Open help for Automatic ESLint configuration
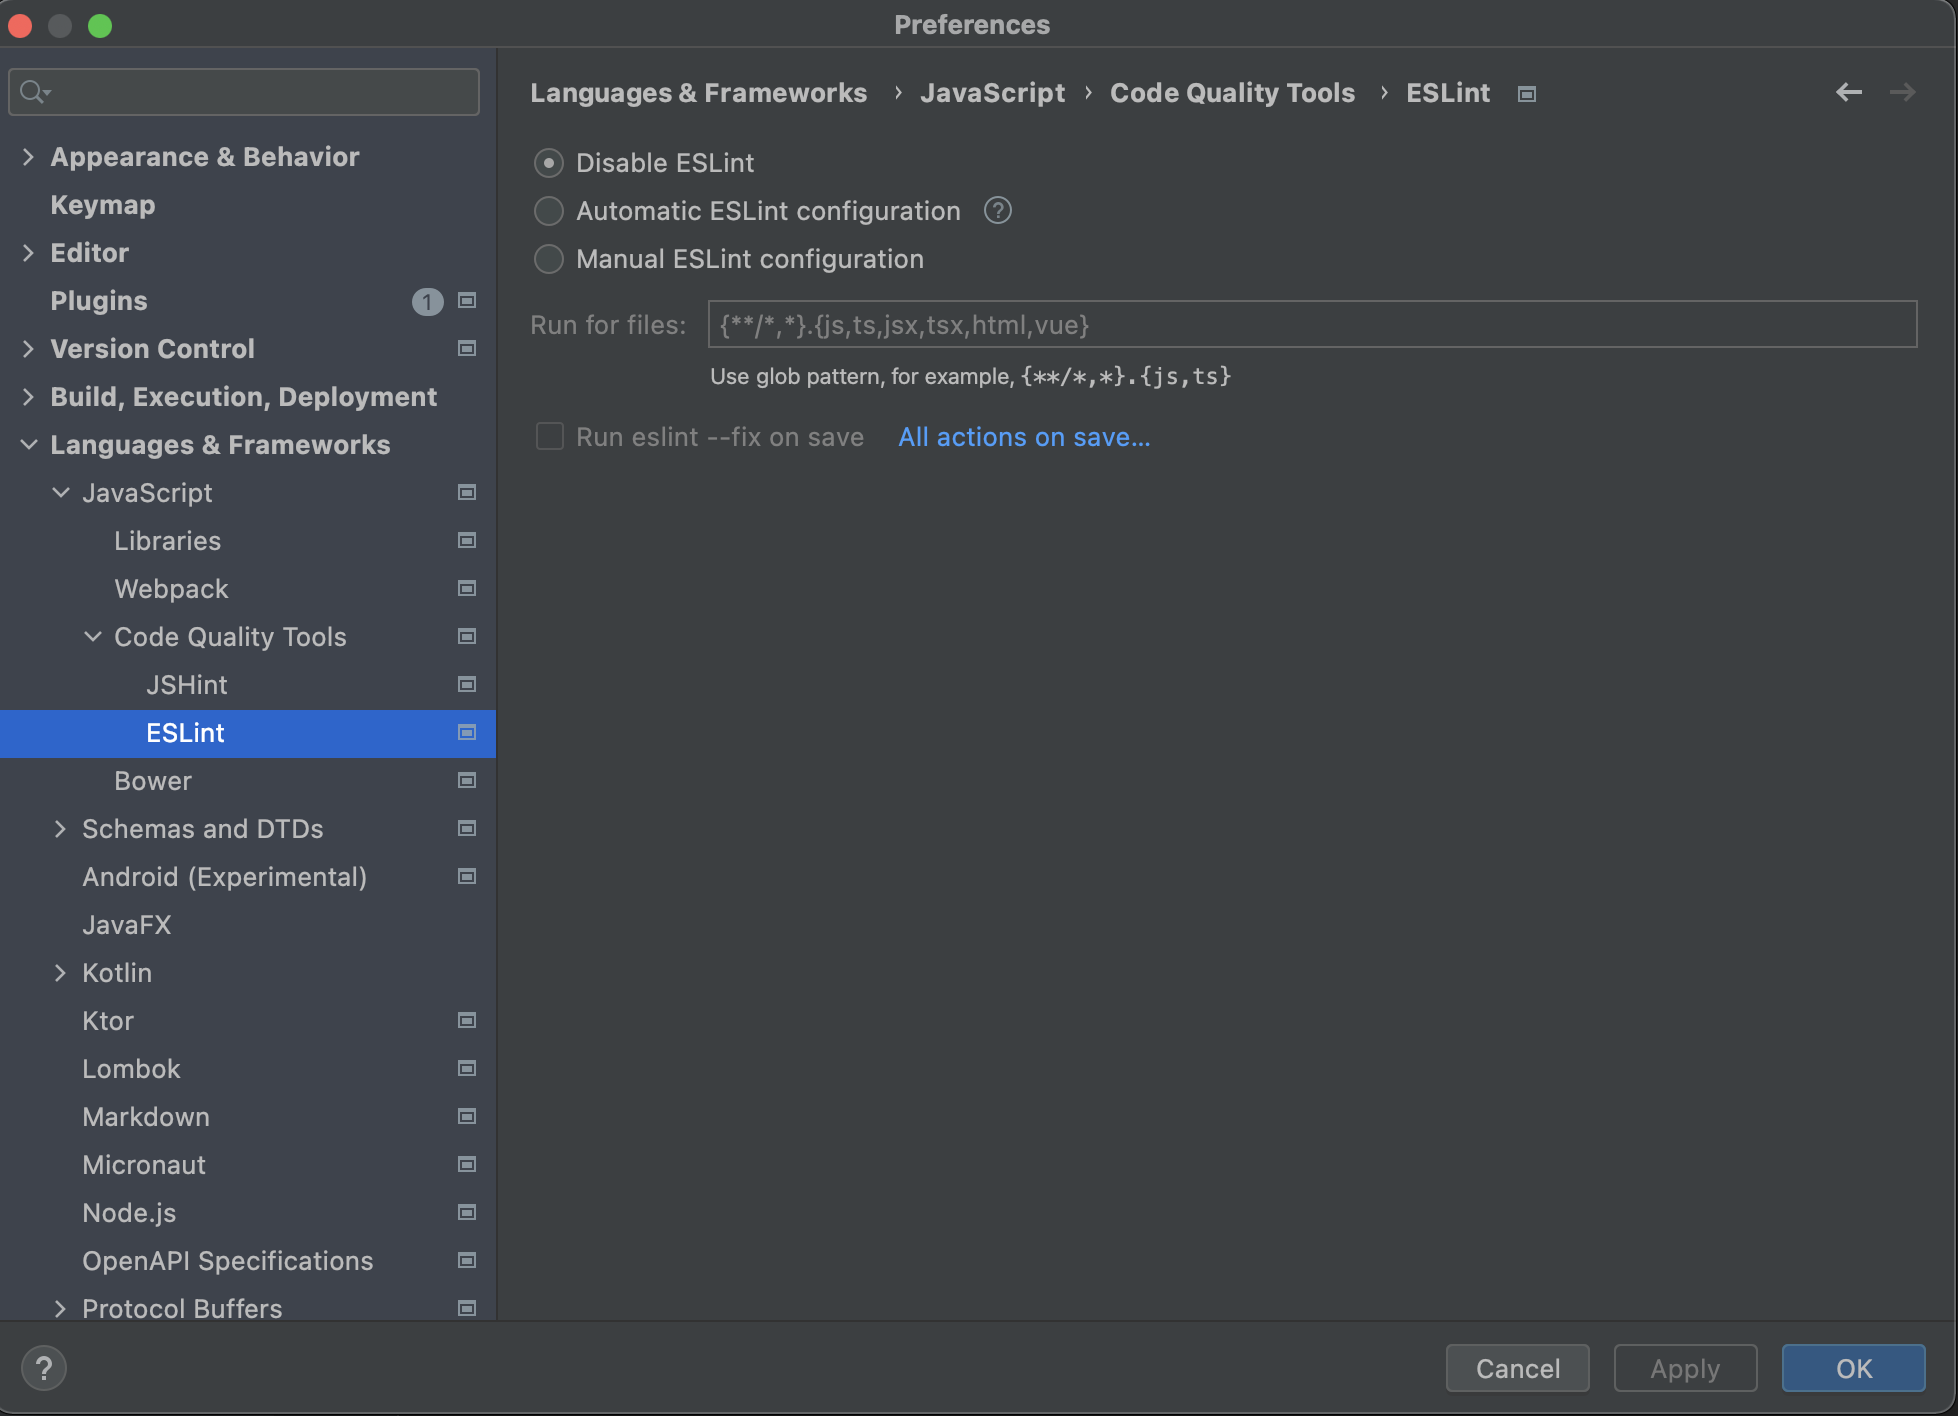This screenshot has width=1958, height=1416. pos(998,211)
